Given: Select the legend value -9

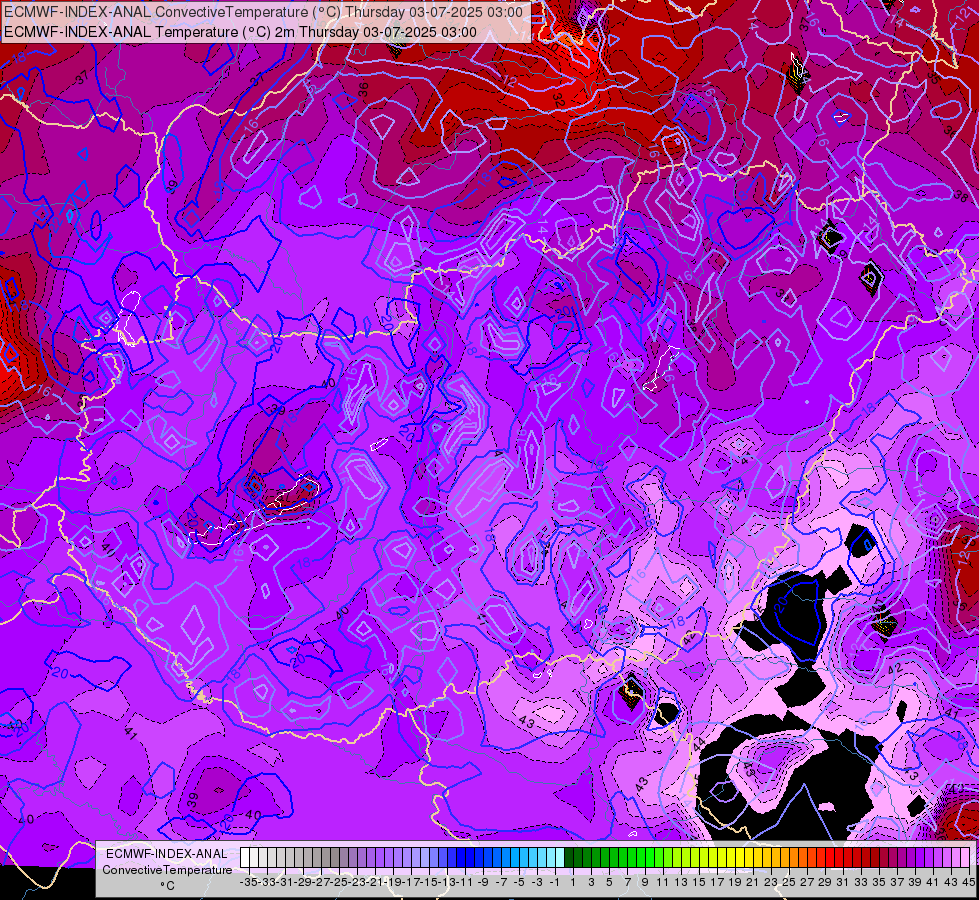Looking at the screenshot, I should [483, 882].
